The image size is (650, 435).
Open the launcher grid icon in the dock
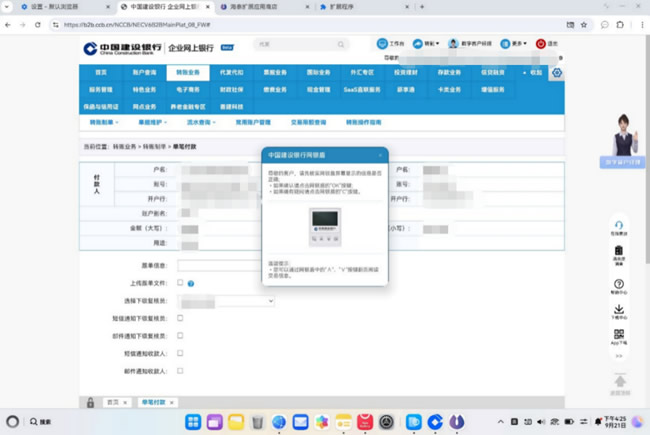pos(193,422)
